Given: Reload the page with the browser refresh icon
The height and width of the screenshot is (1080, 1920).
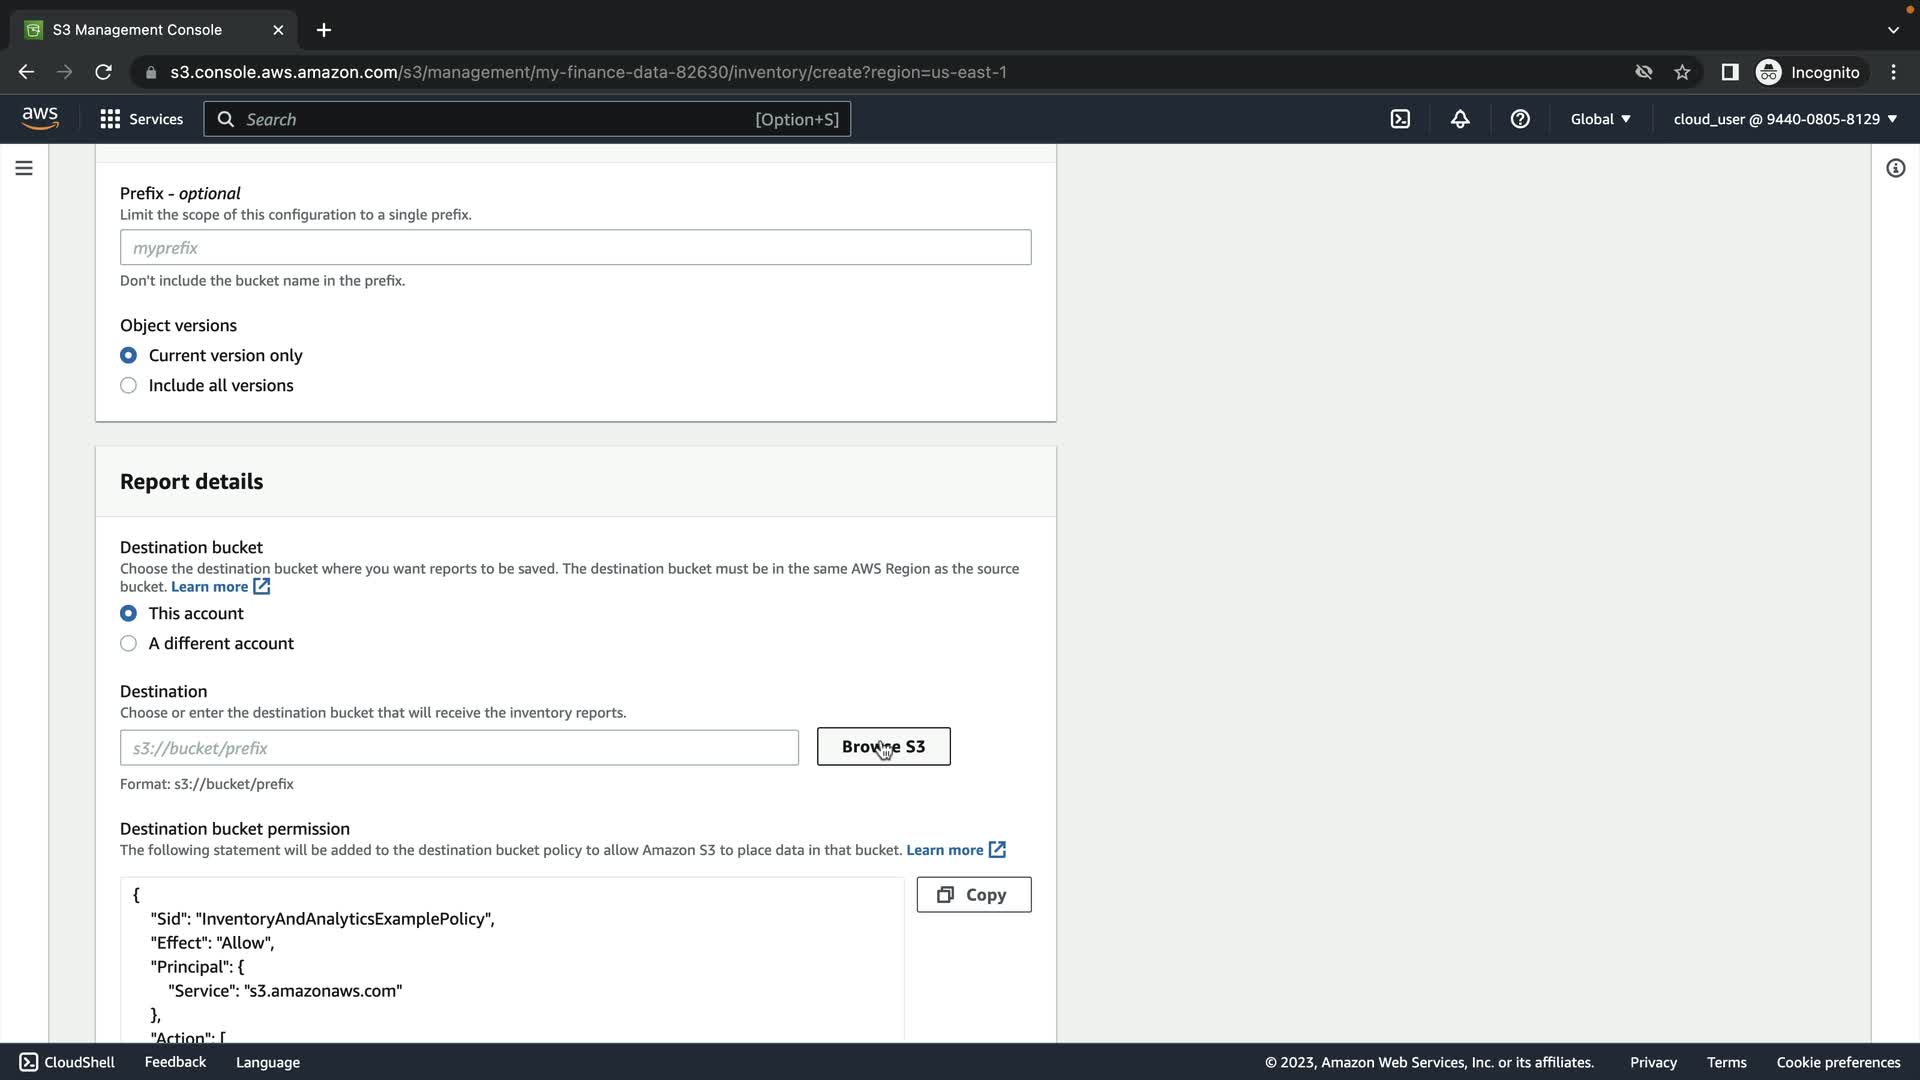Looking at the screenshot, I should pyautogui.click(x=103, y=72).
